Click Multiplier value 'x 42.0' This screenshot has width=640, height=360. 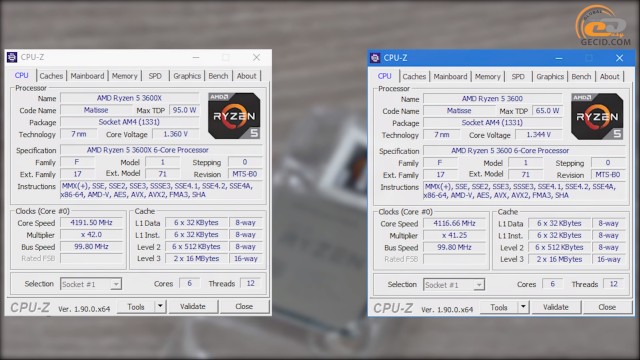point(91,235)
